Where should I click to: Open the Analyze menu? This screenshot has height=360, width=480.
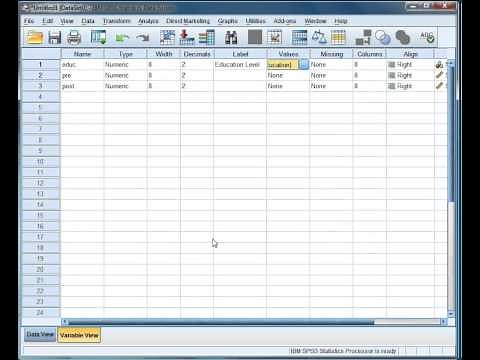click(x=148, y=21)
